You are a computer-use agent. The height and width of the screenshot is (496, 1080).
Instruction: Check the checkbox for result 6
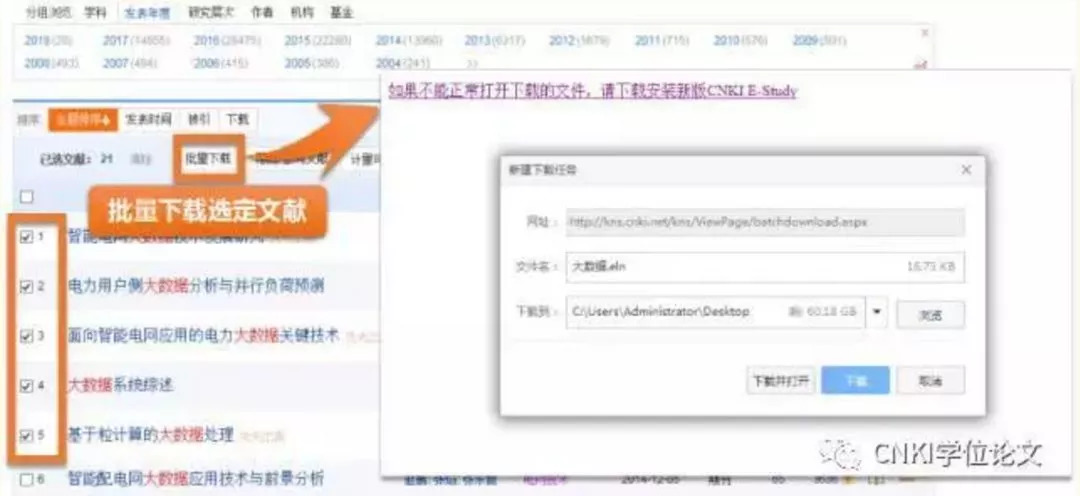[26, 480]
